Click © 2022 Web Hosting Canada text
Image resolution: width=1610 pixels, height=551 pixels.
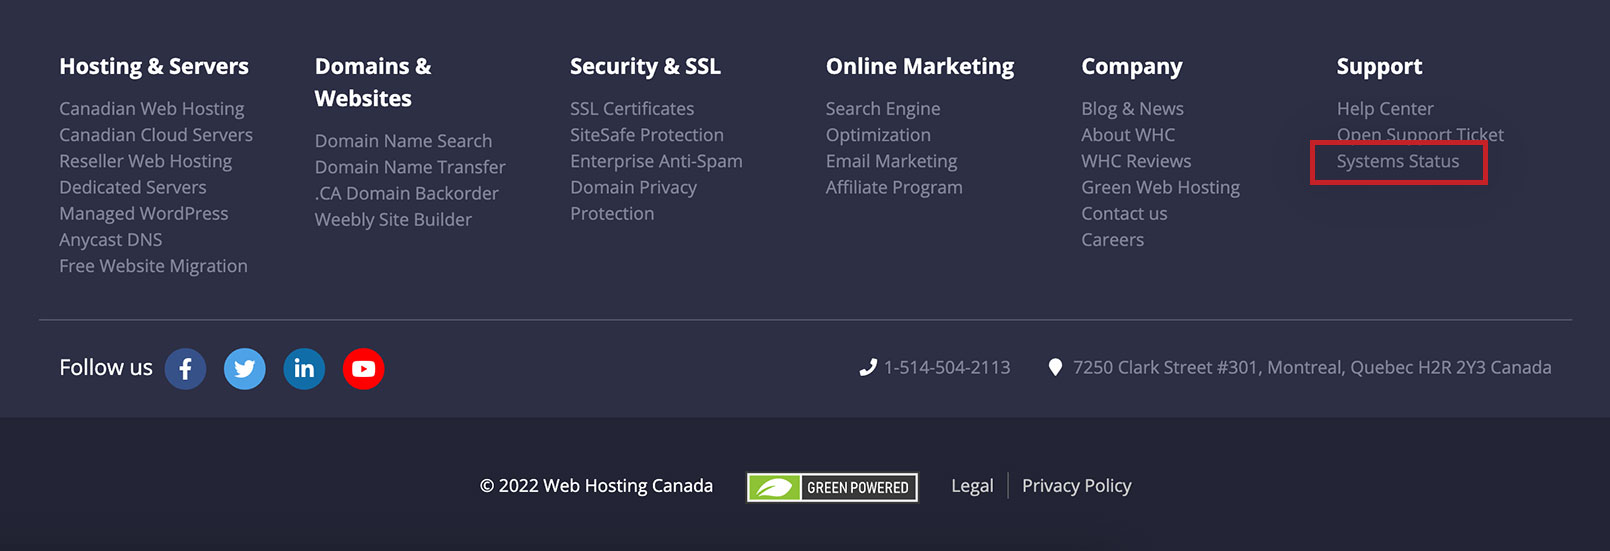pos(596,486)
